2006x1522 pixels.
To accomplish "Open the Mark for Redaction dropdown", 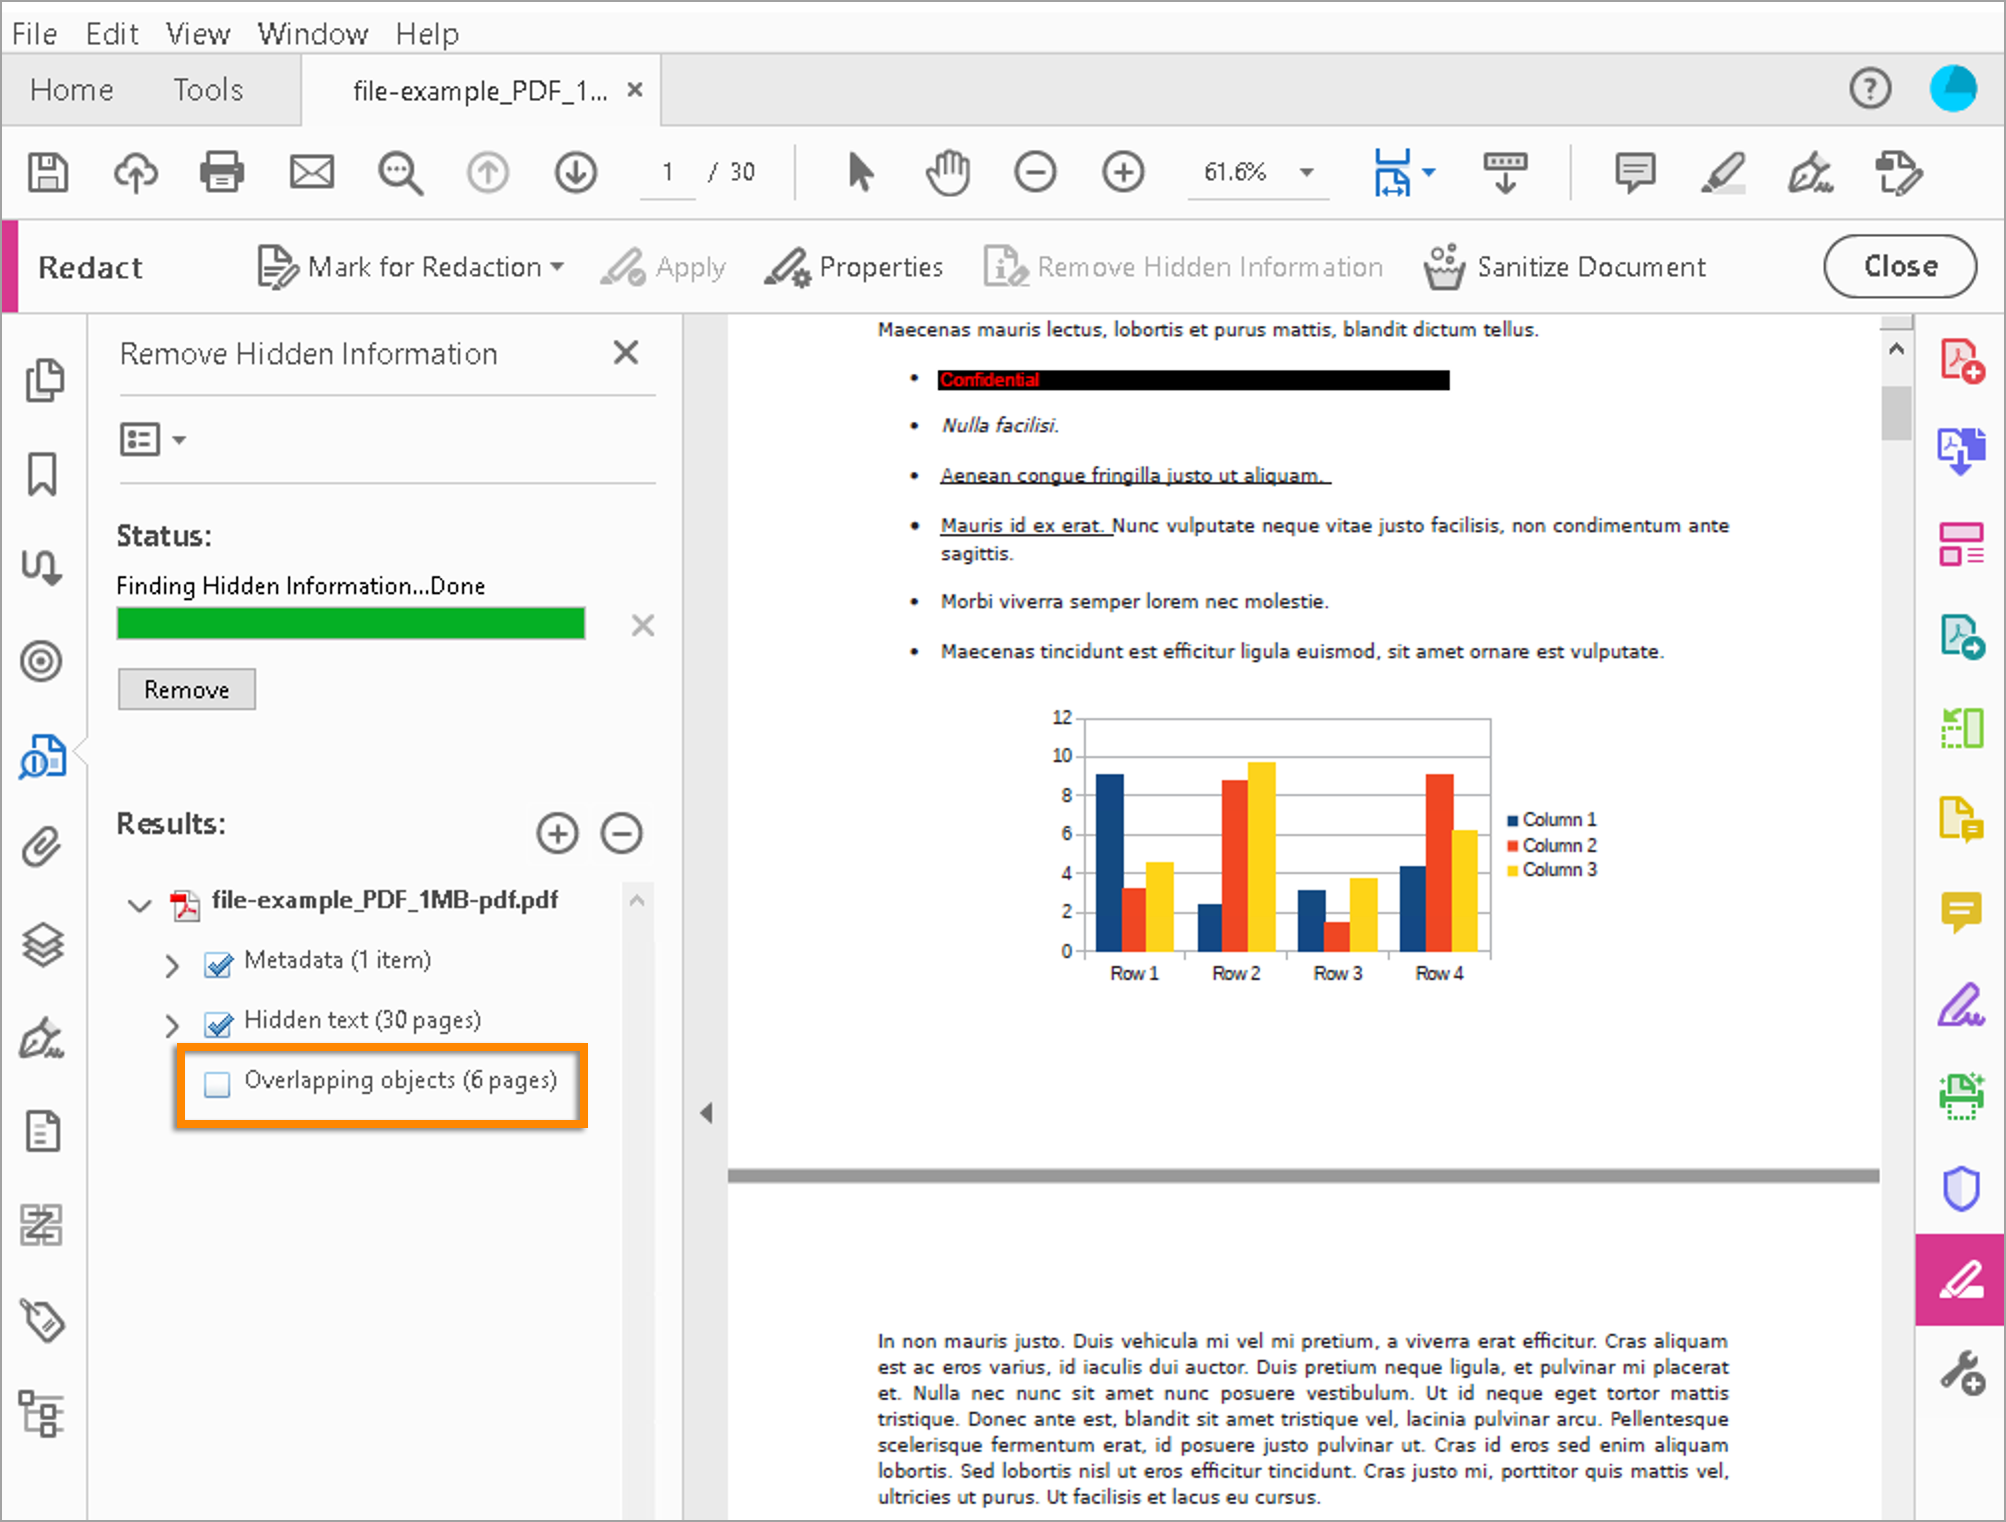I will point(556,266).
